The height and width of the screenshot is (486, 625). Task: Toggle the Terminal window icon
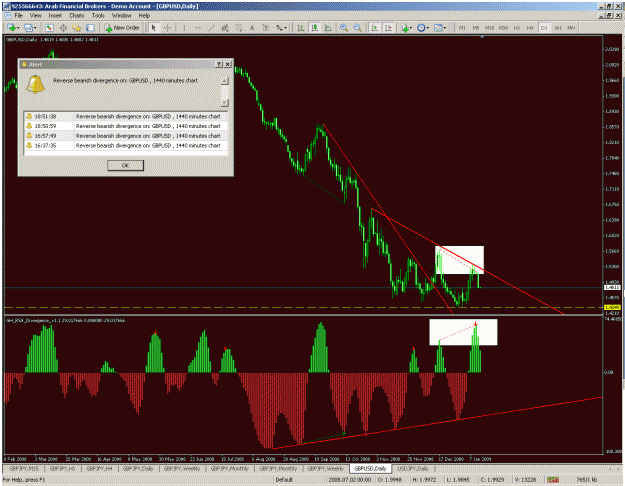(90, 28)
